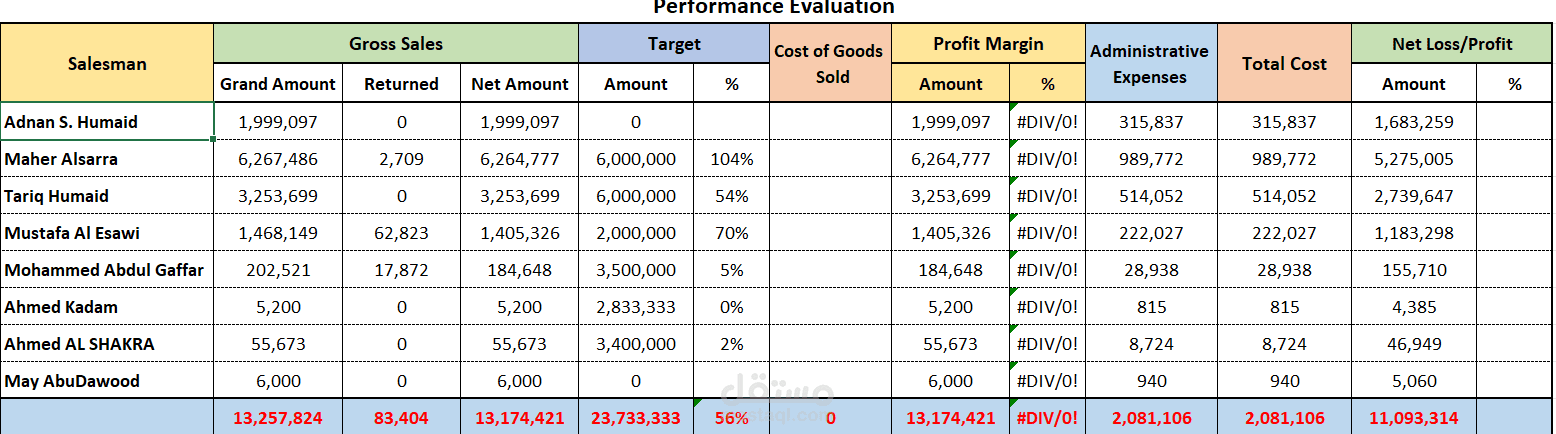The width and height of the screenshot is (1556, 434).
Task: Select Tariq Humaid's target percent 54%
Action: click(732, 196)
